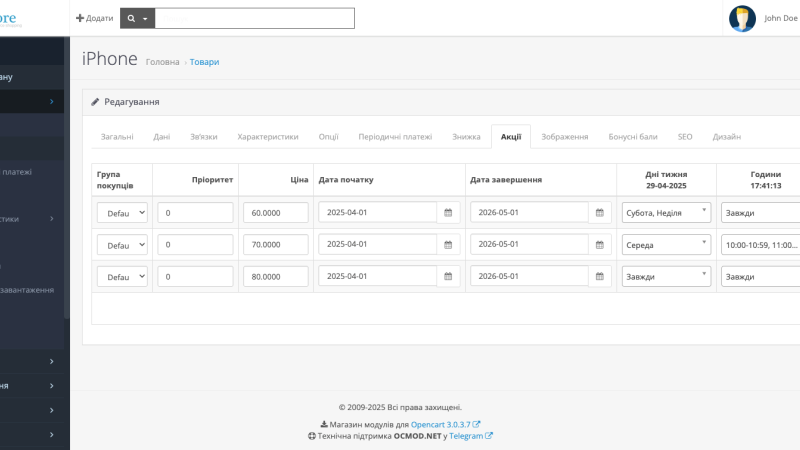The image size is (800, 450).
Task: Open the Товари breadcrumb link
Action: pos(204,62)
